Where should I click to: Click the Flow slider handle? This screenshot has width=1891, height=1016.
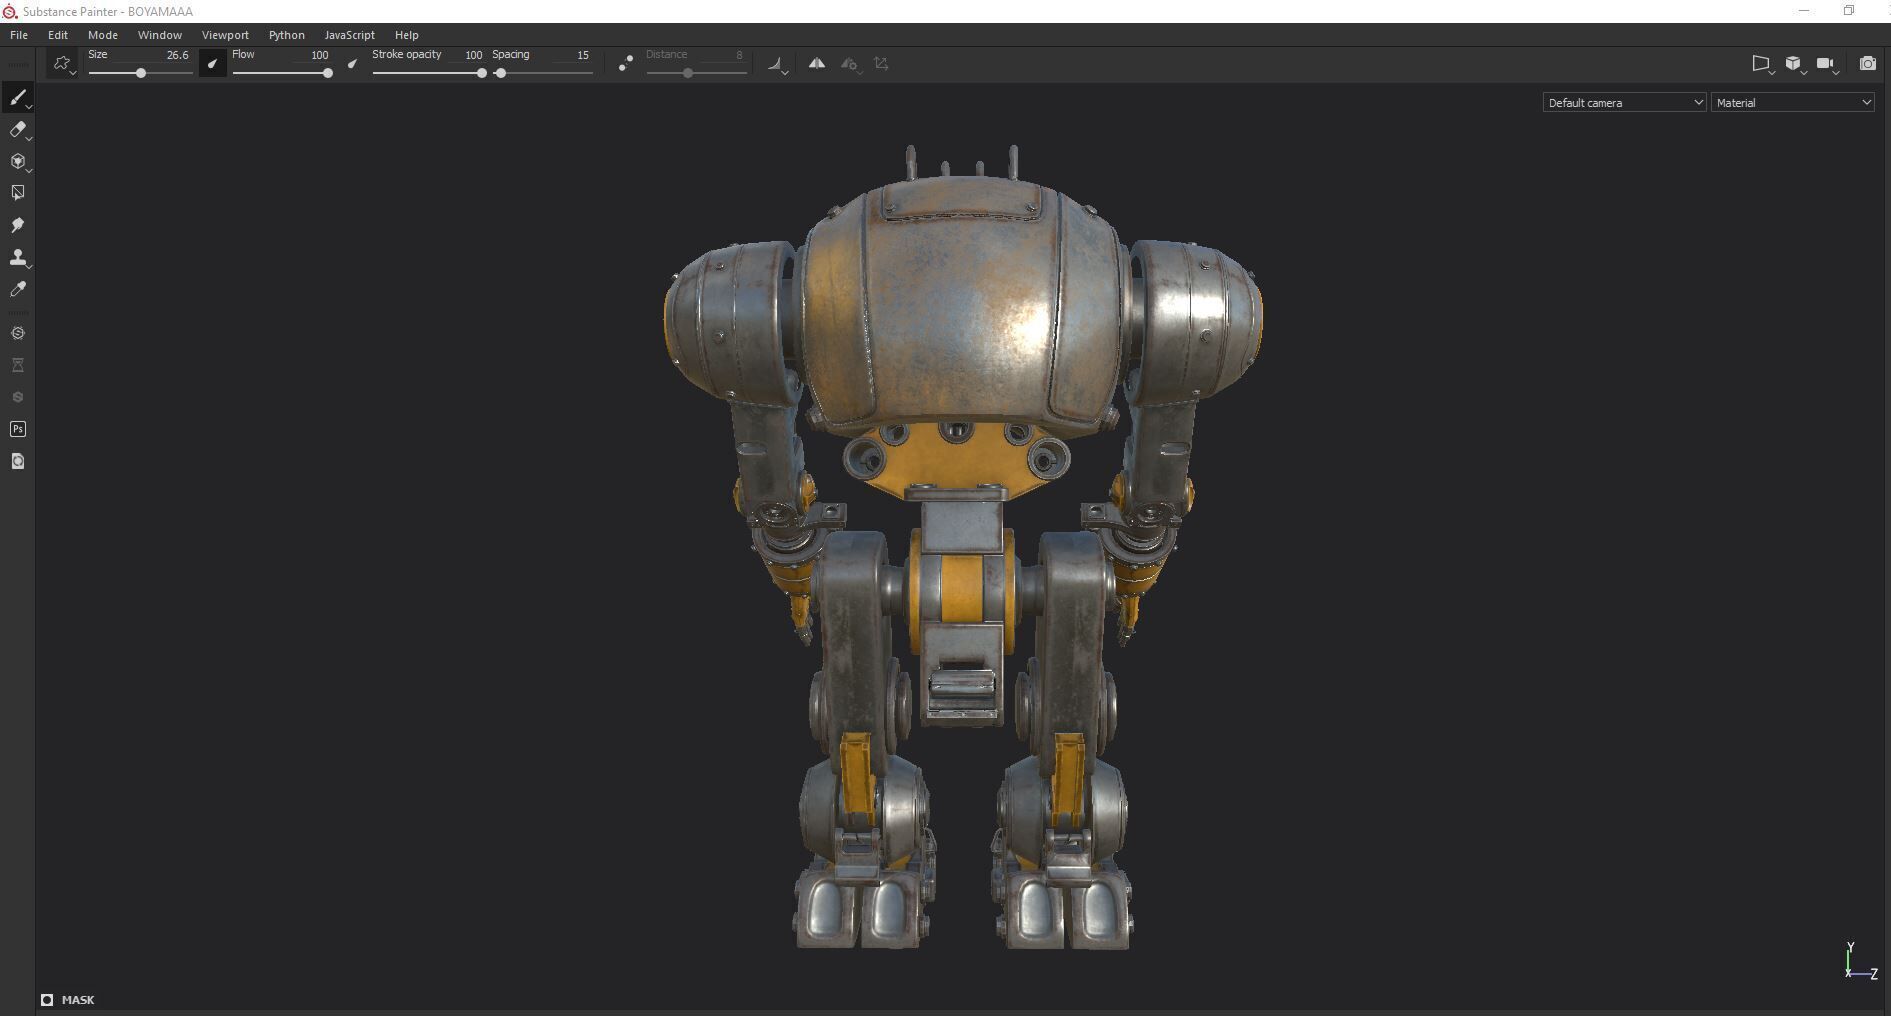(x=327, y=73)
